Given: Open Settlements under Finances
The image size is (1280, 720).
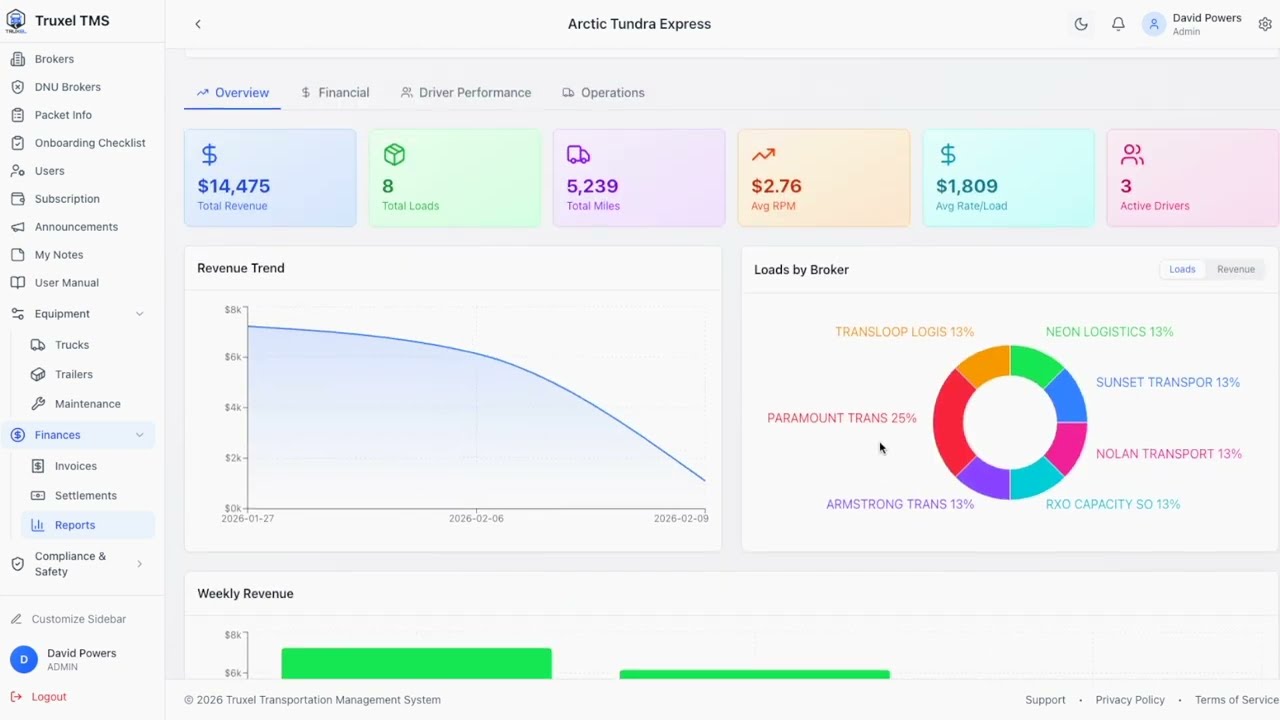Looking at the screenshot, I should (88, 496).
